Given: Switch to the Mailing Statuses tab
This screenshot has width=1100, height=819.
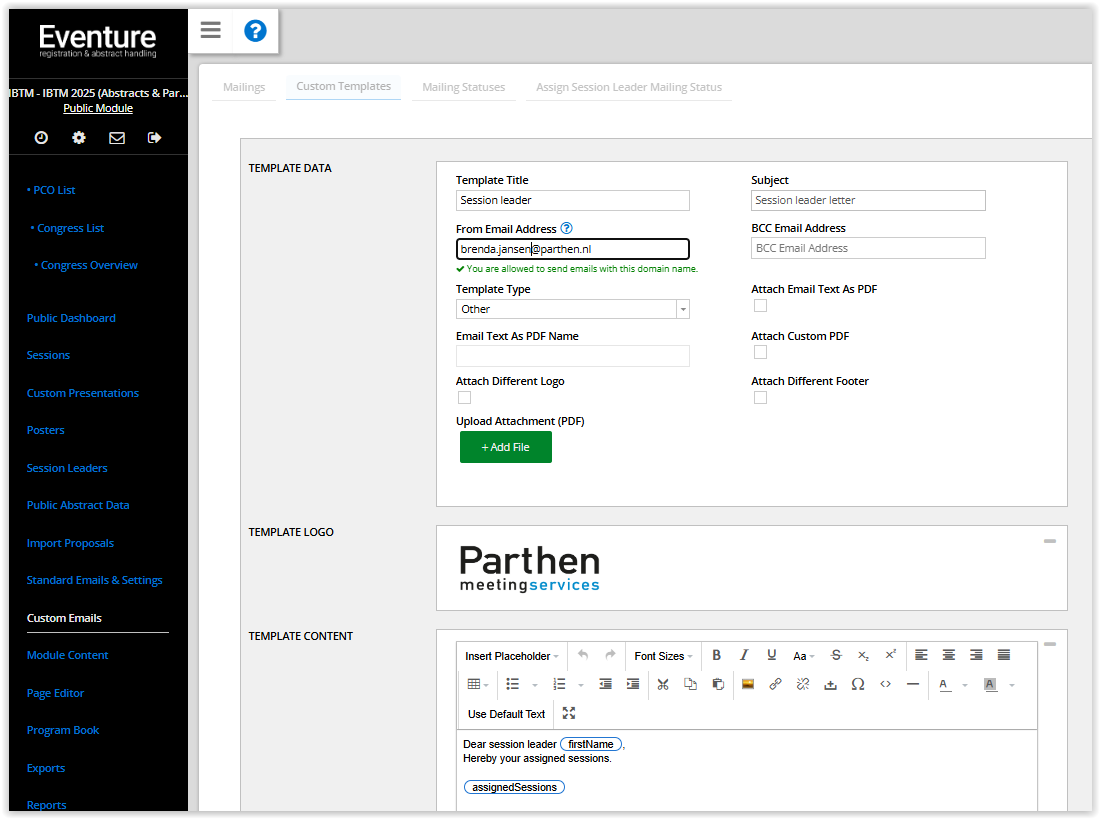Looking at the screenshot, I should (463, 87).
